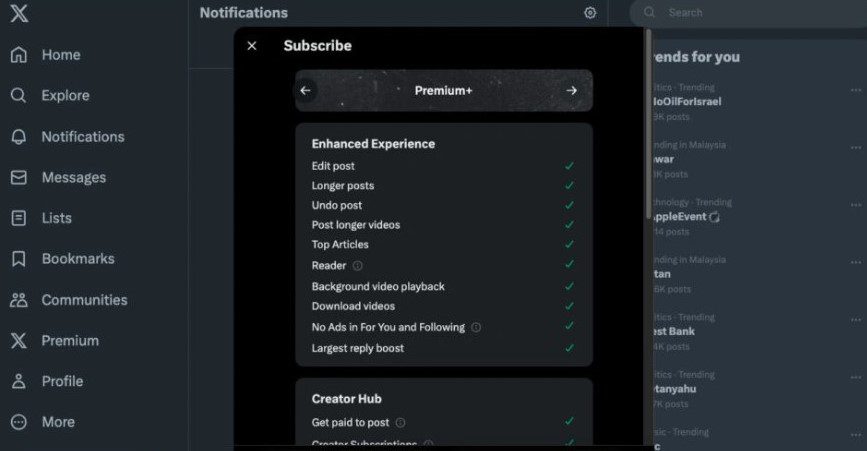Click the X logo in the sidebar
The height and width of the screenshot is (451, 867).
point(19,12)
